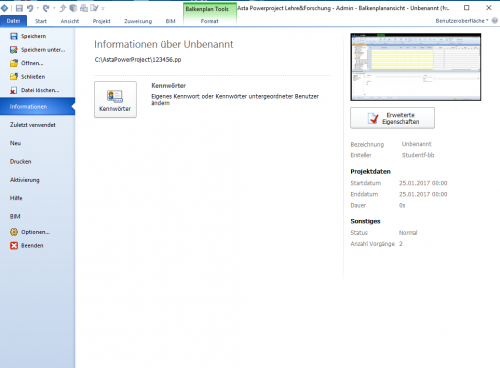The height and width of the screenshot is (368, 500).
Task: Click the red Beenden exit icon
Action: click(14, 246)
